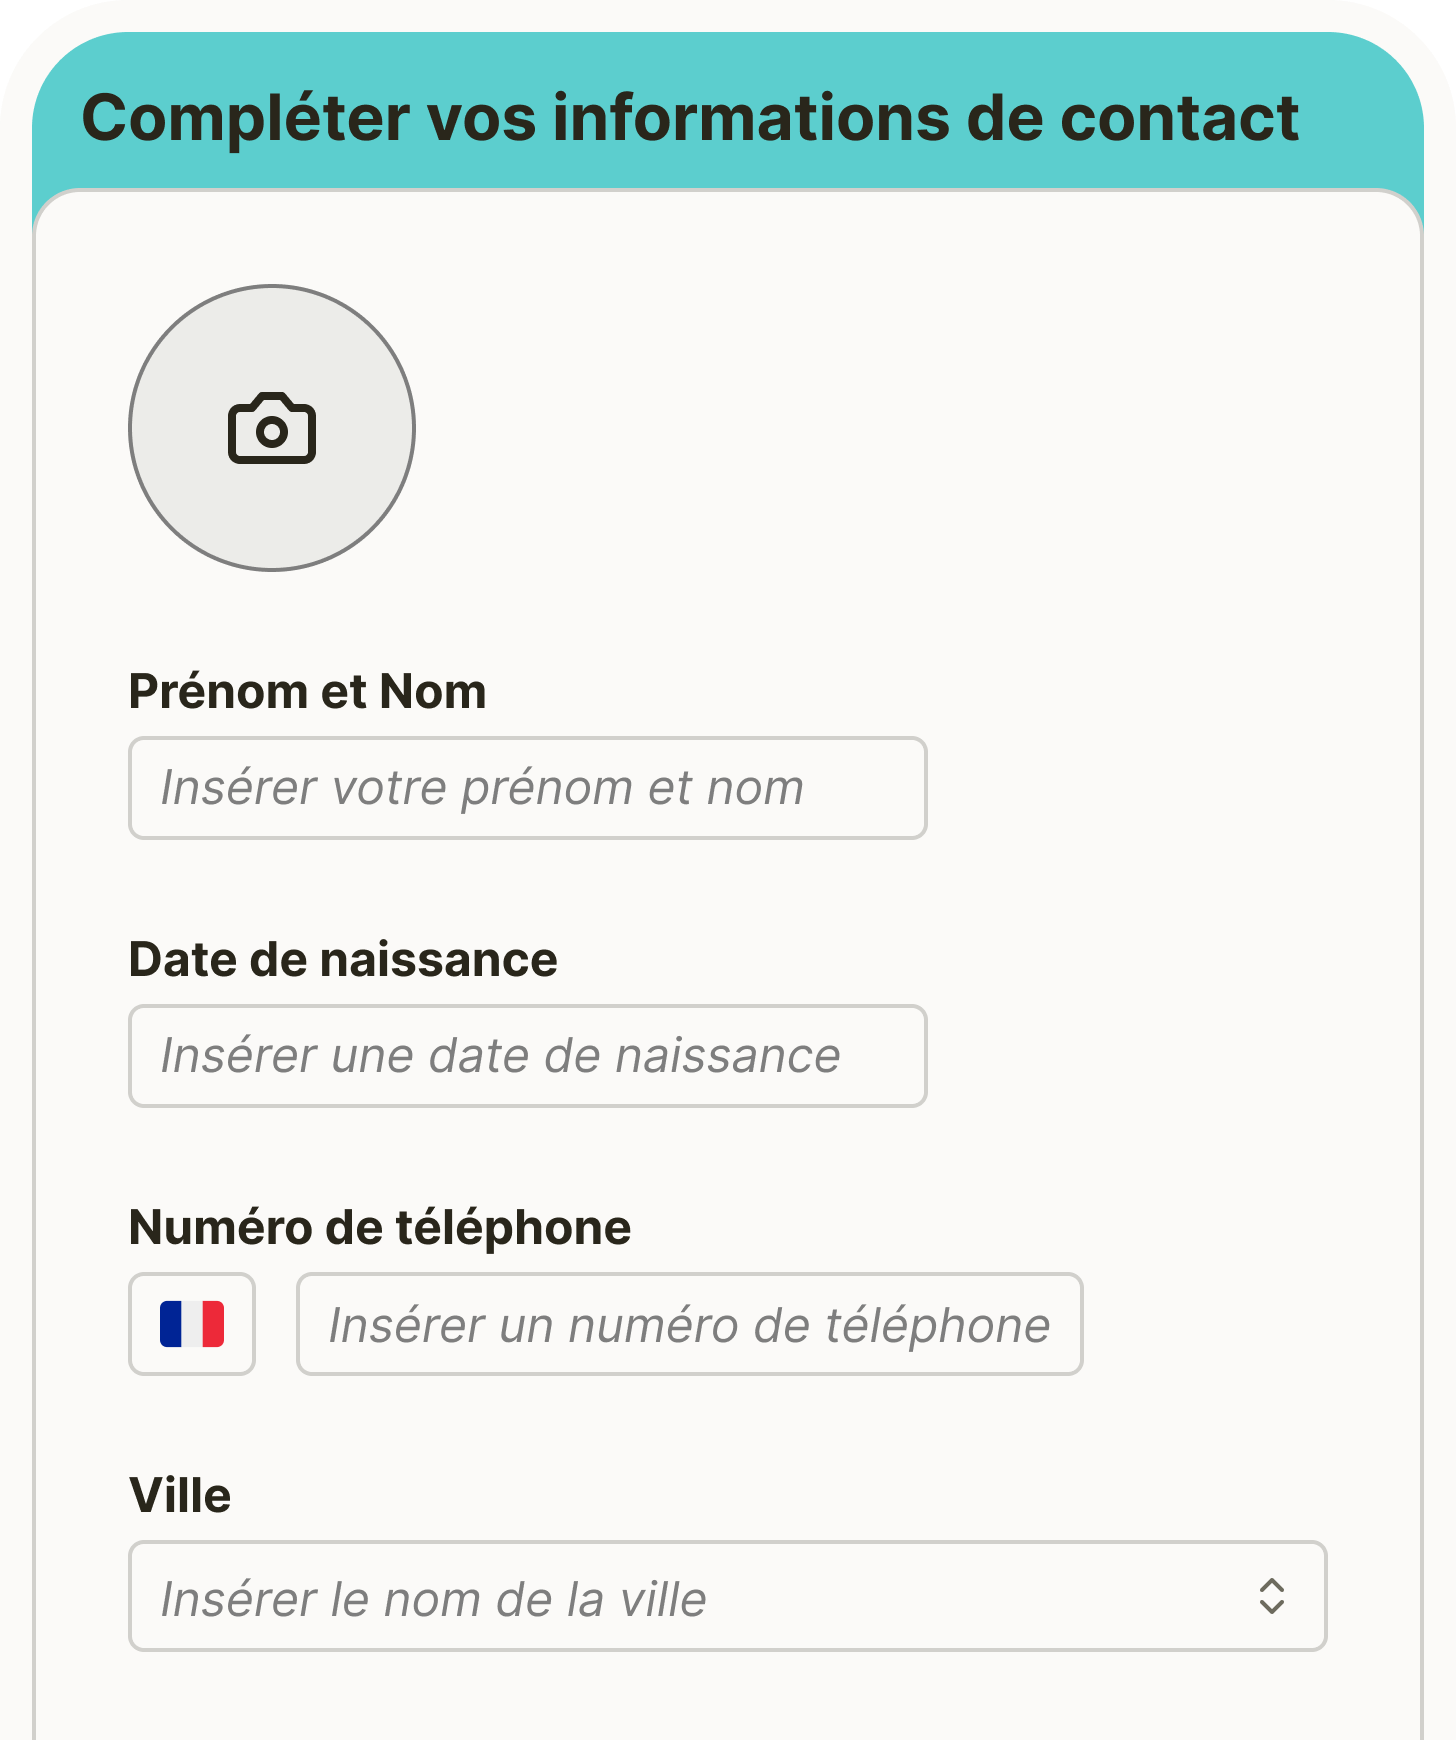
Task: Click the "Date de naissance" label
Action: tap(343, 960)
